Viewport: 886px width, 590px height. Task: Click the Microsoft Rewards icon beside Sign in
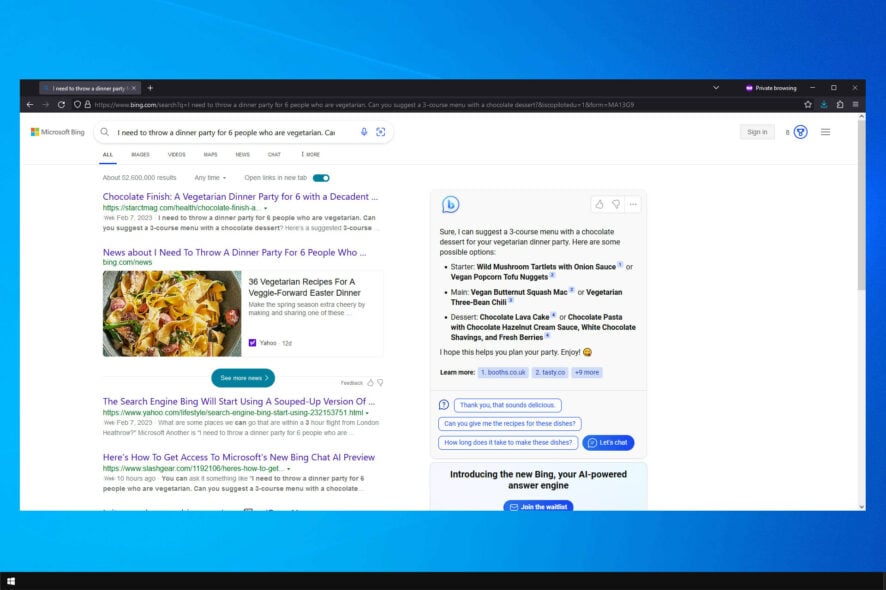(800, 132)
